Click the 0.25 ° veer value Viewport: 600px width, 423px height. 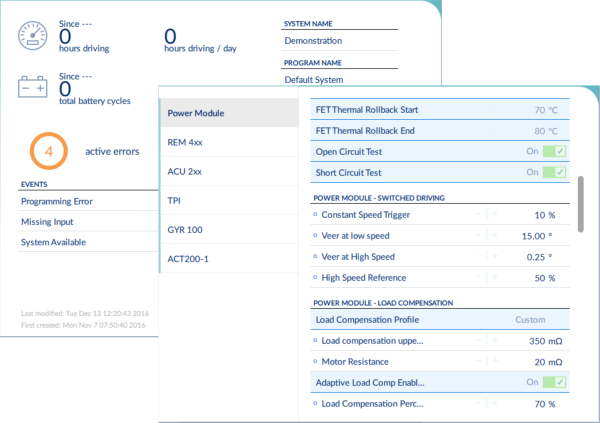(x=539, y=257)
